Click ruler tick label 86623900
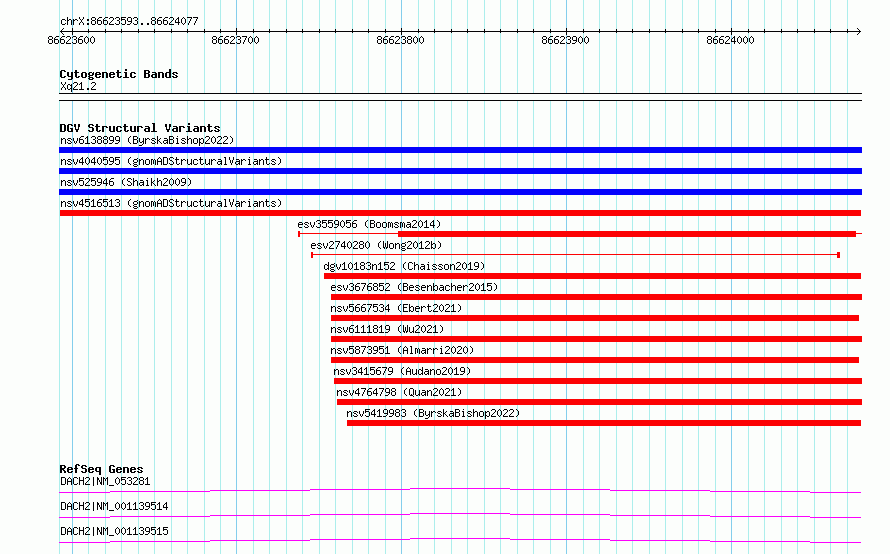890x554 pixels. (565, 40)
